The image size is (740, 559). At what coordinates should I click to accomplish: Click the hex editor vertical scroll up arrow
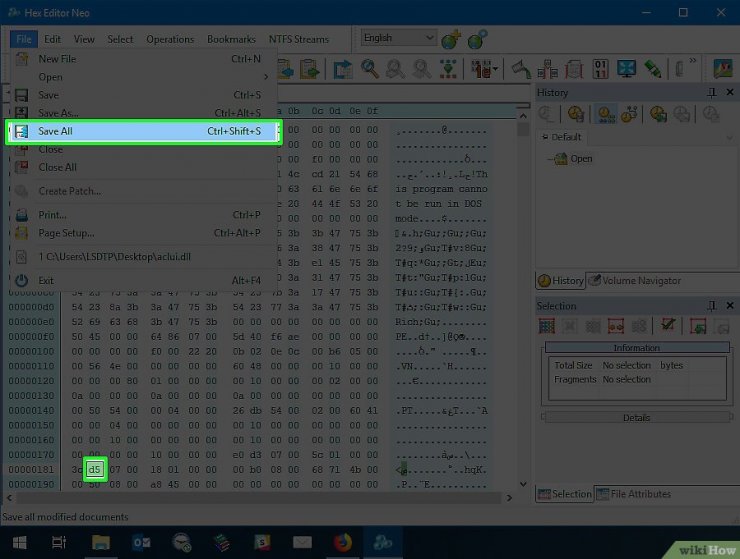coord(523,116)
